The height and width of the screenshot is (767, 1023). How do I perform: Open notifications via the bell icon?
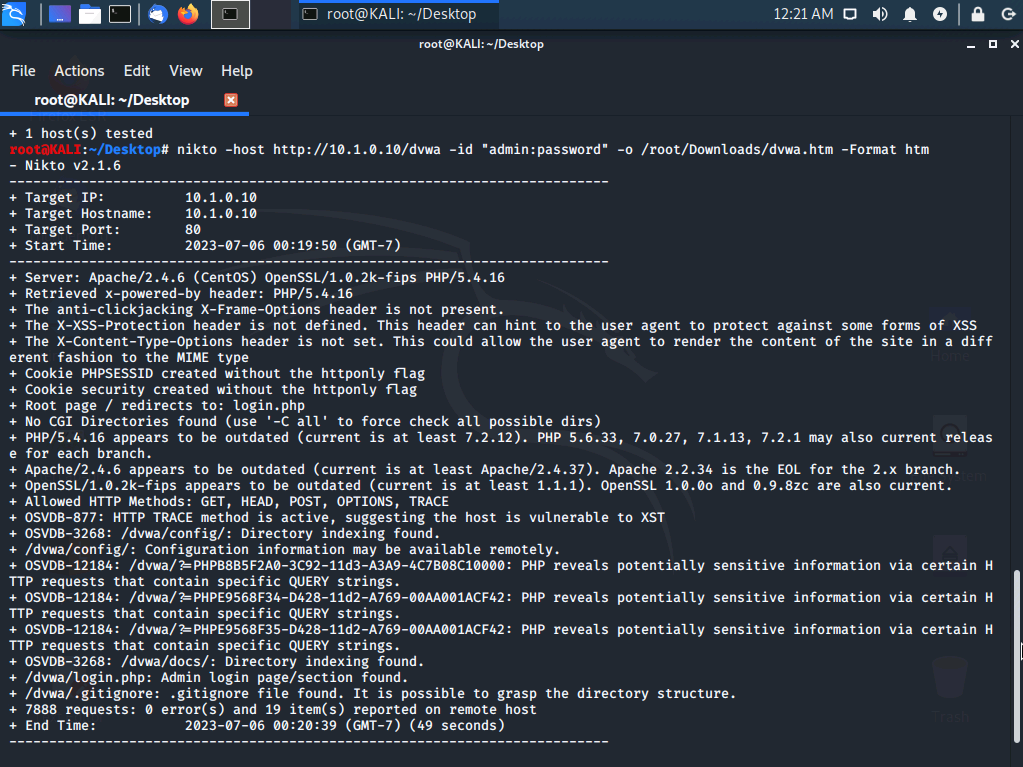coord(910,14)
